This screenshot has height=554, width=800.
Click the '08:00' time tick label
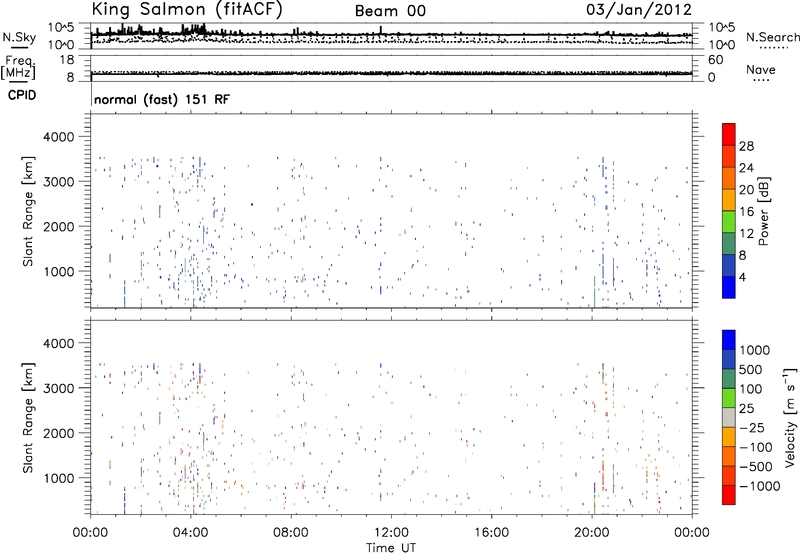[291, 533]
